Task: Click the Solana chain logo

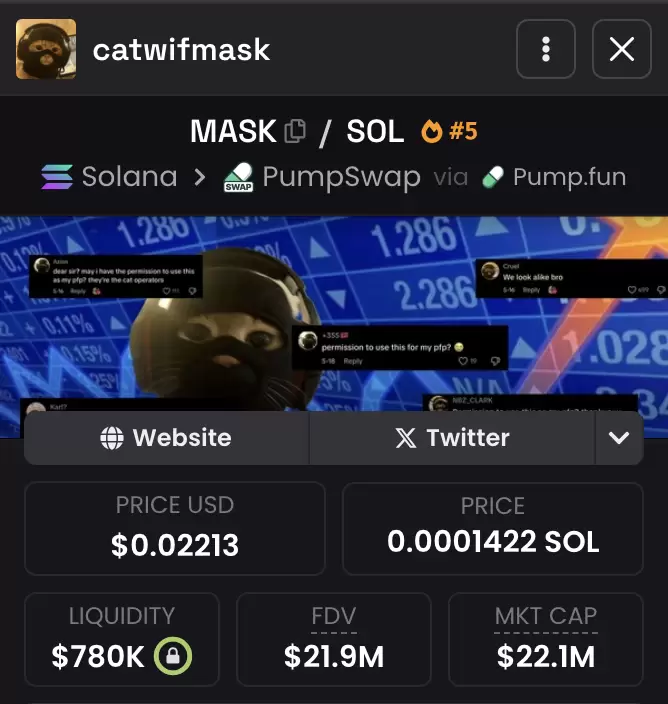Action: (57, 177)
